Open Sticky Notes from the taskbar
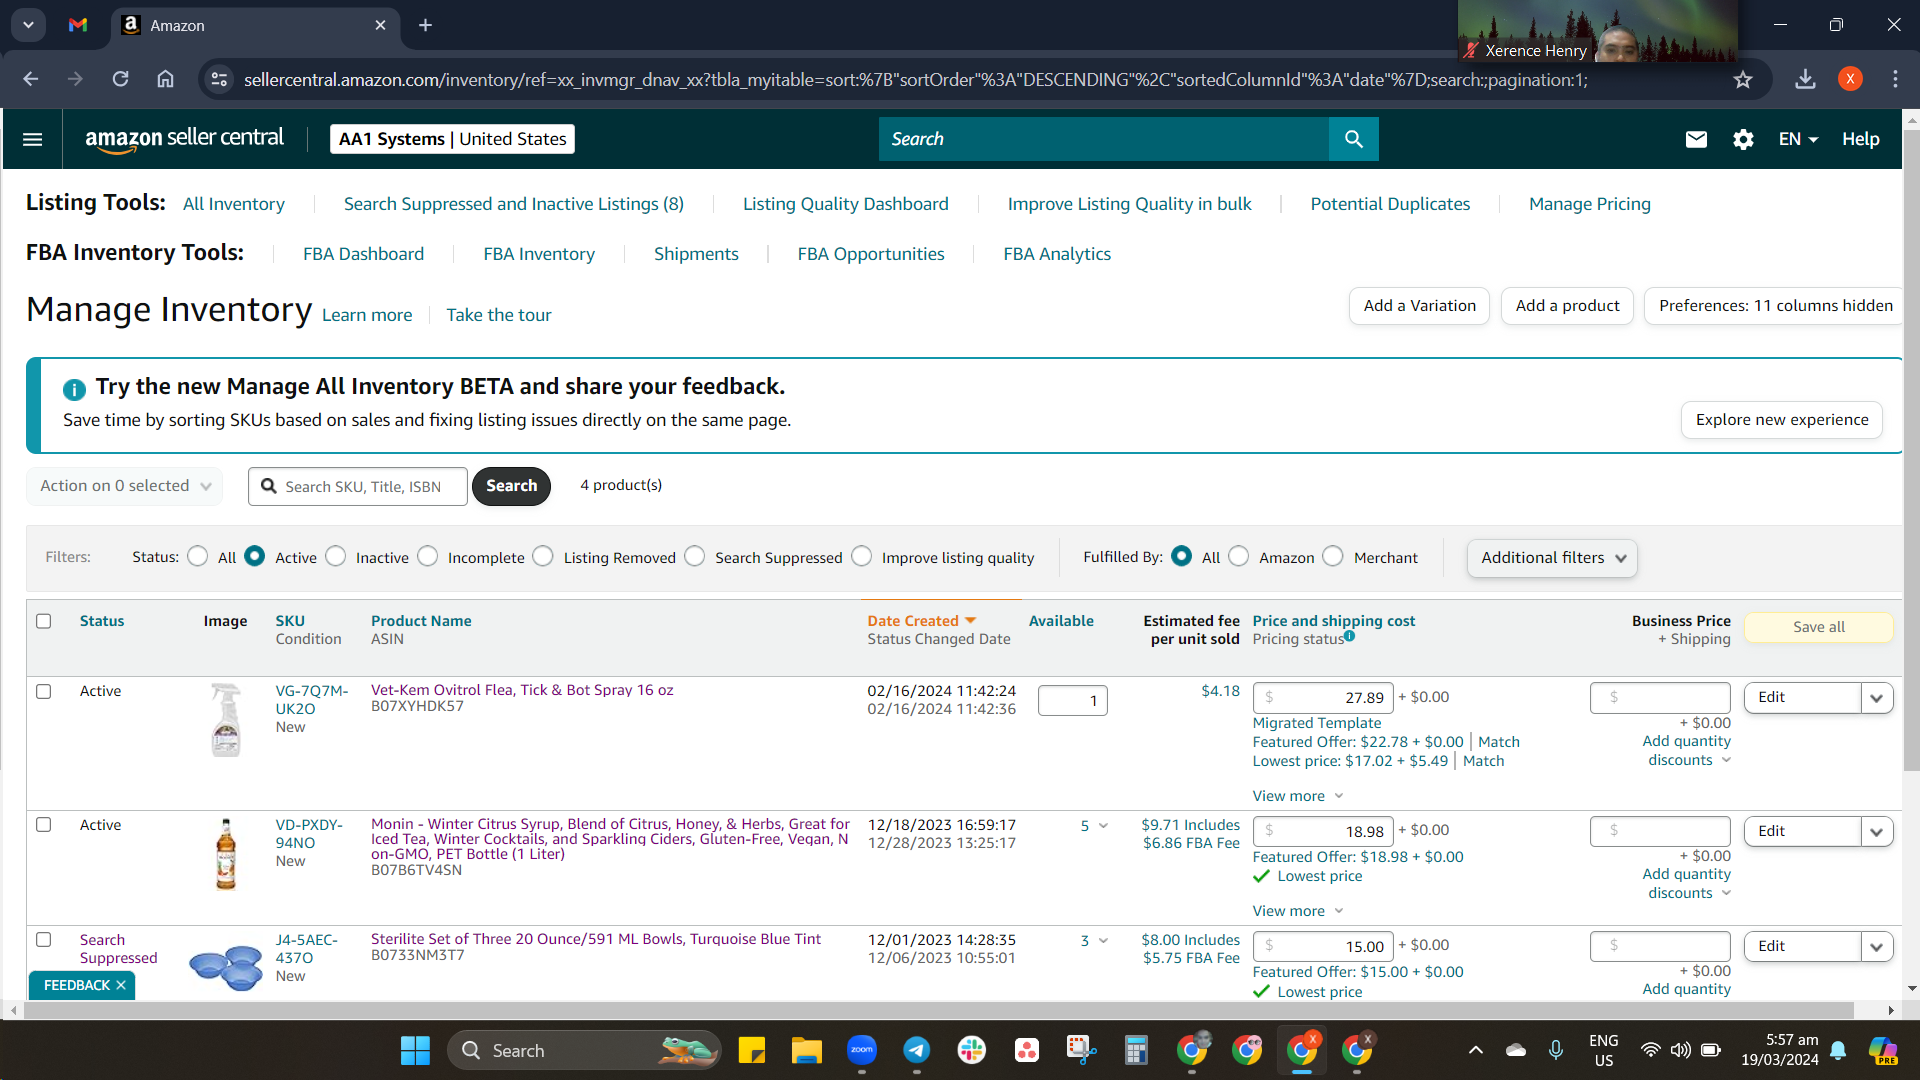The height and width of the screenshot is (1080, 1920). (x=751, y=1050)
